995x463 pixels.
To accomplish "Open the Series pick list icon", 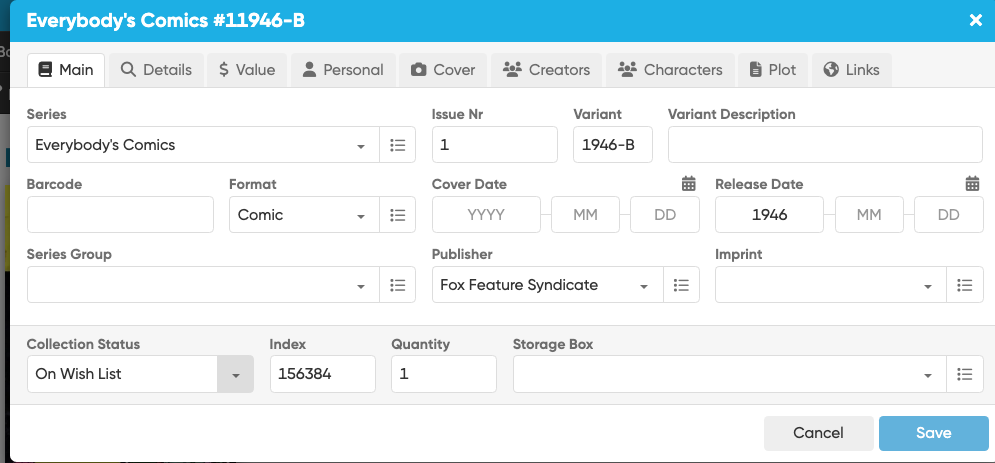I will coord(397,145).
